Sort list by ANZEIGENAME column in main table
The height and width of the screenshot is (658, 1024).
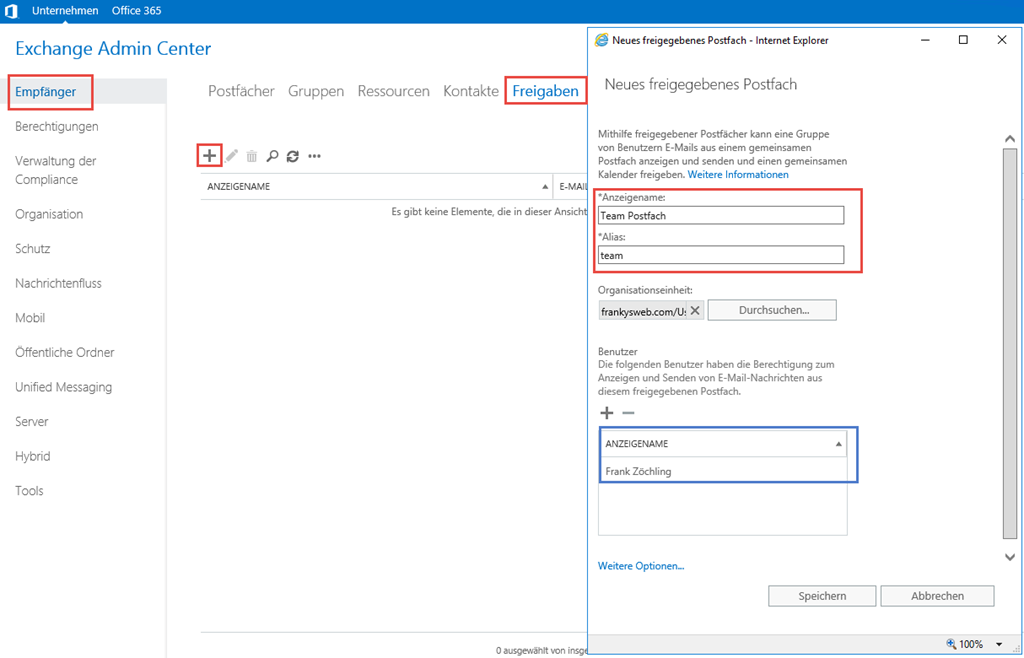[x=375, y=186]
